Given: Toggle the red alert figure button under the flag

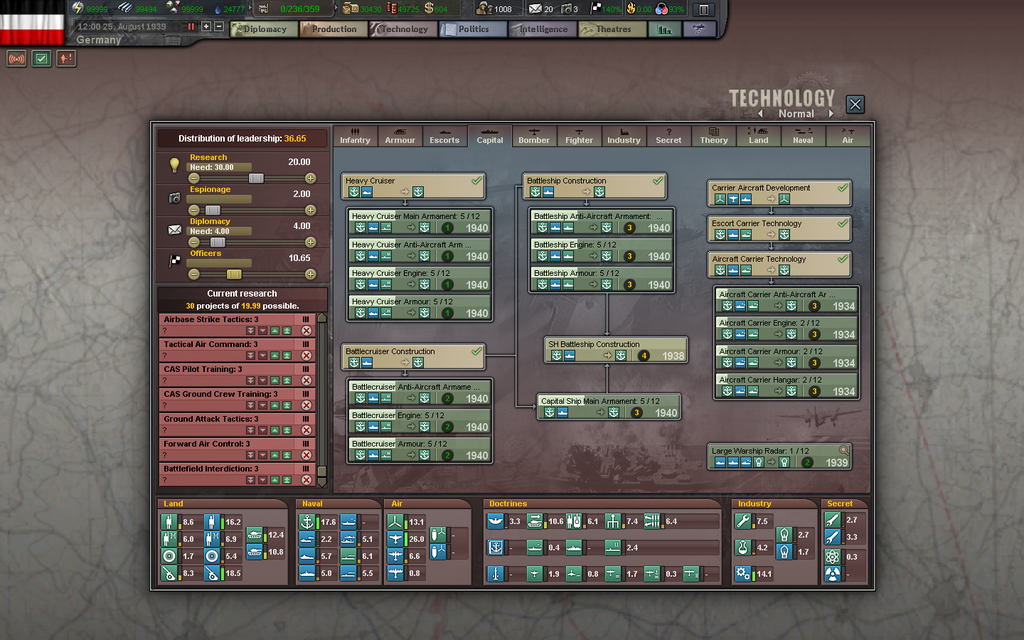Looking at the screenshot, I should coord(66,59).
